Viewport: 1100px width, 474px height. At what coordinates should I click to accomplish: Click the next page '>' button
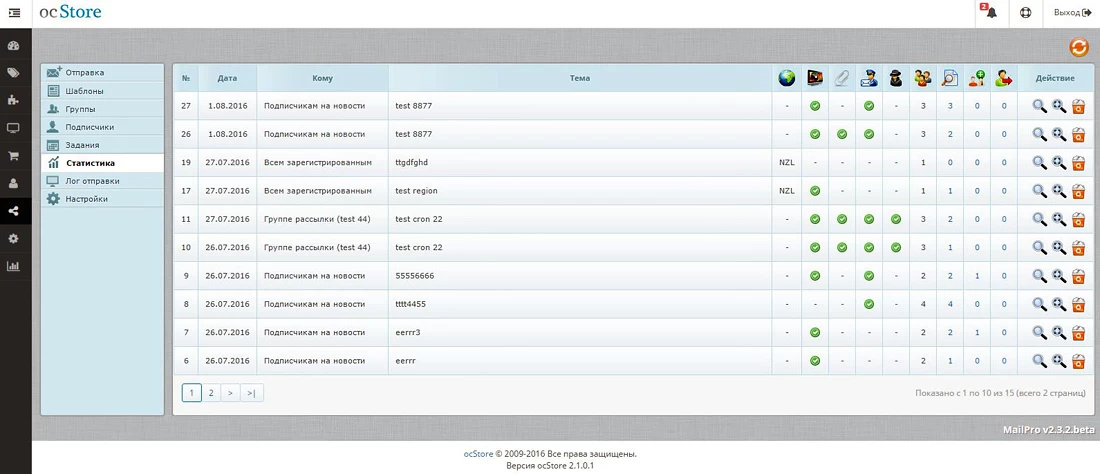click(230, 393)
